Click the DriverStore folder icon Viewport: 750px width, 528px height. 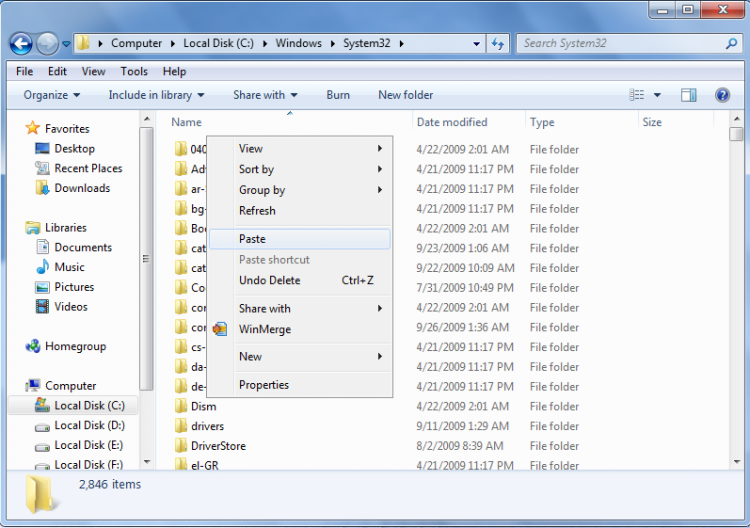(x=181, y=445)
